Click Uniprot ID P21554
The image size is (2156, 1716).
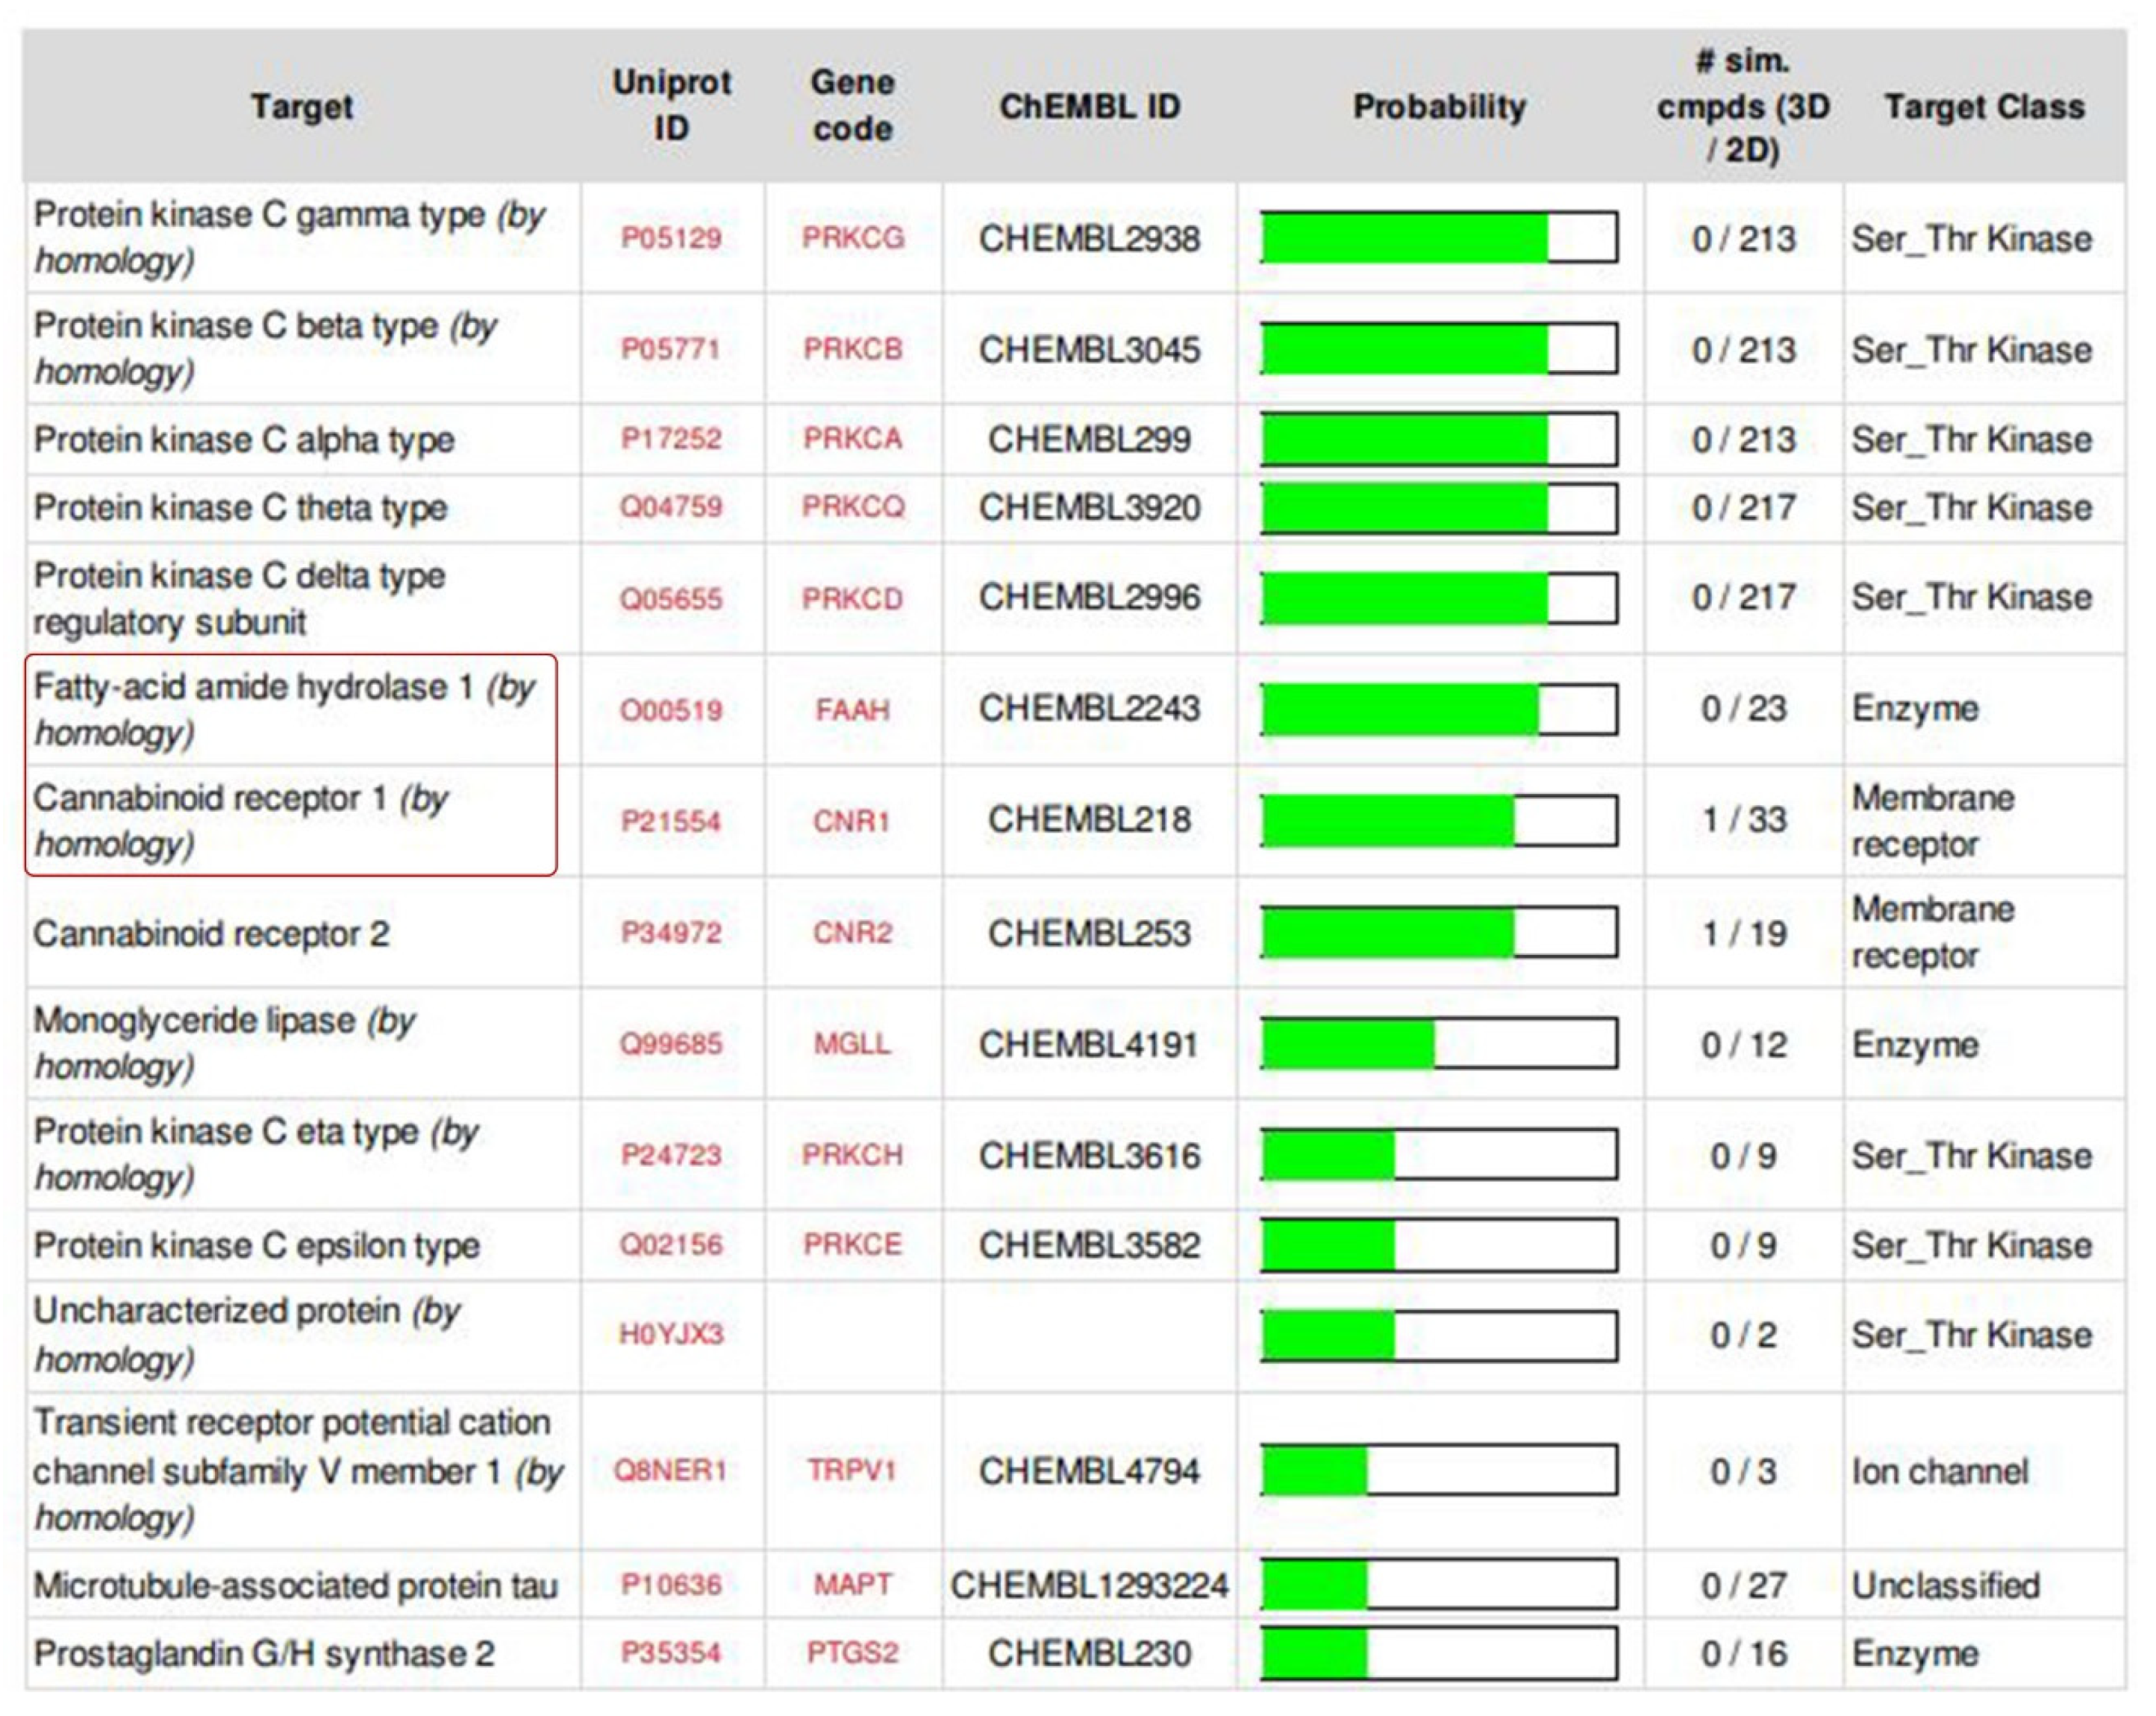coord(670,821)
